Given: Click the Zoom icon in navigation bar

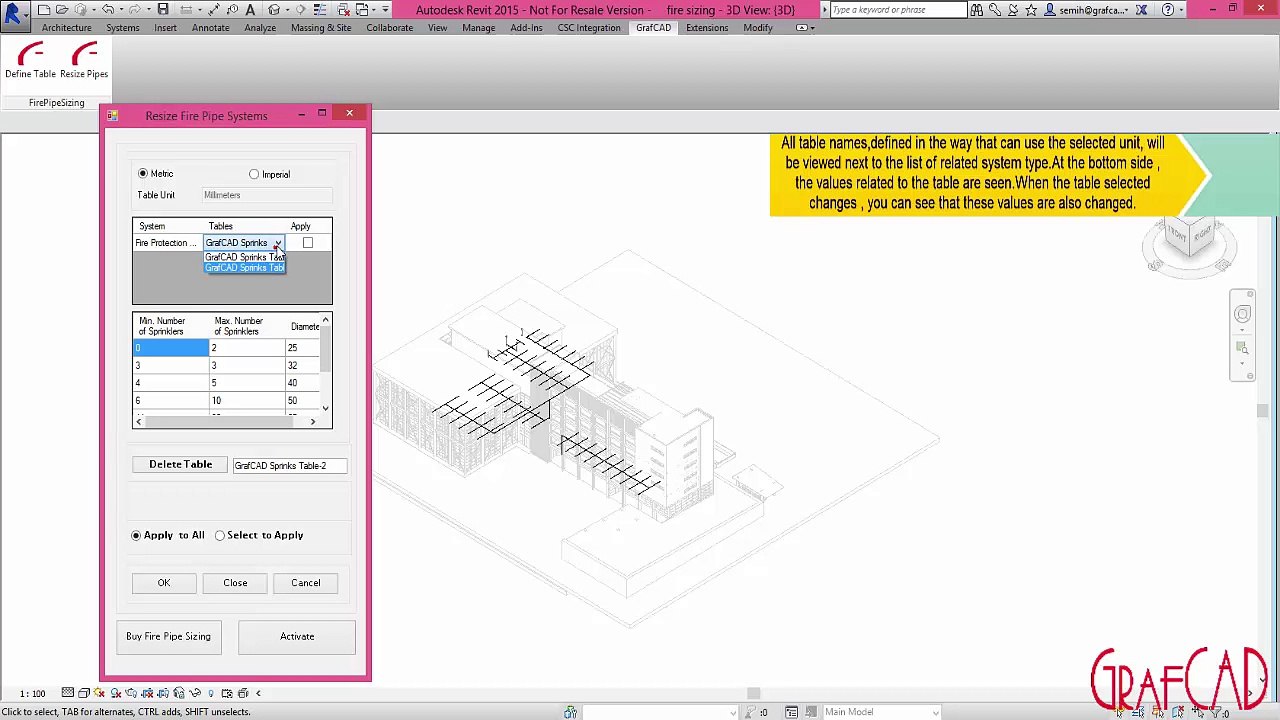Looking at the screenshot, I should pyautogui.click(x=1243, y=348).
